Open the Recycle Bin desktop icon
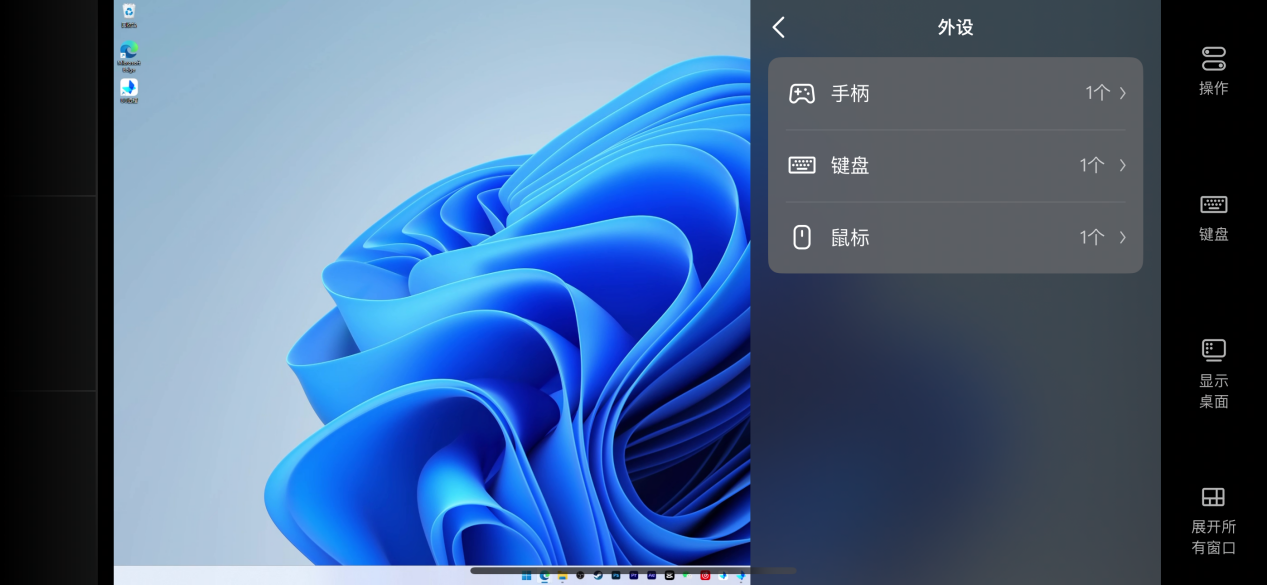1267x585 pixels. pyautogui.click(x=129, y=14)
